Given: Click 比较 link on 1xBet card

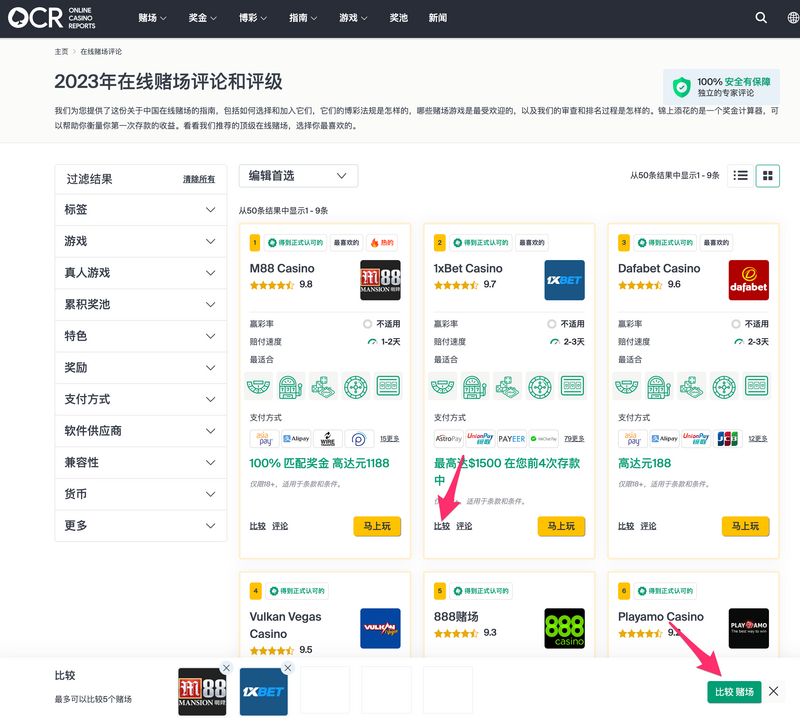Looking at the screenshot, I should pyautogui.click(x=442, y=526).
